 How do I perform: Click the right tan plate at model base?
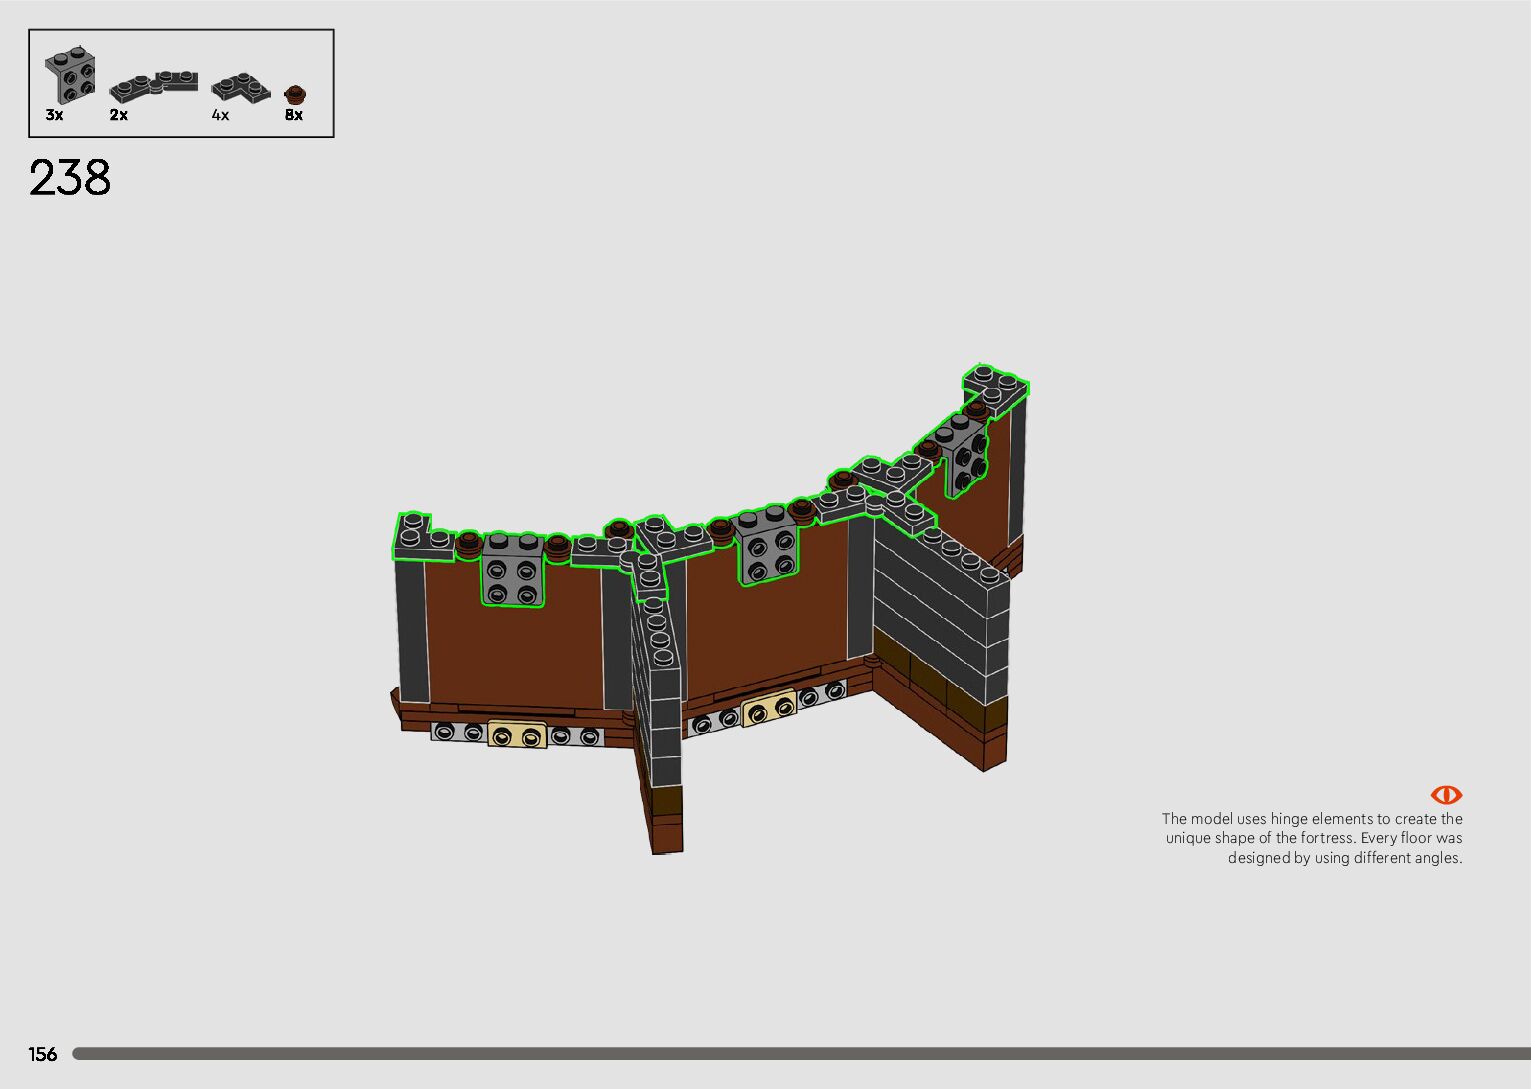click(x=769, y=709)
